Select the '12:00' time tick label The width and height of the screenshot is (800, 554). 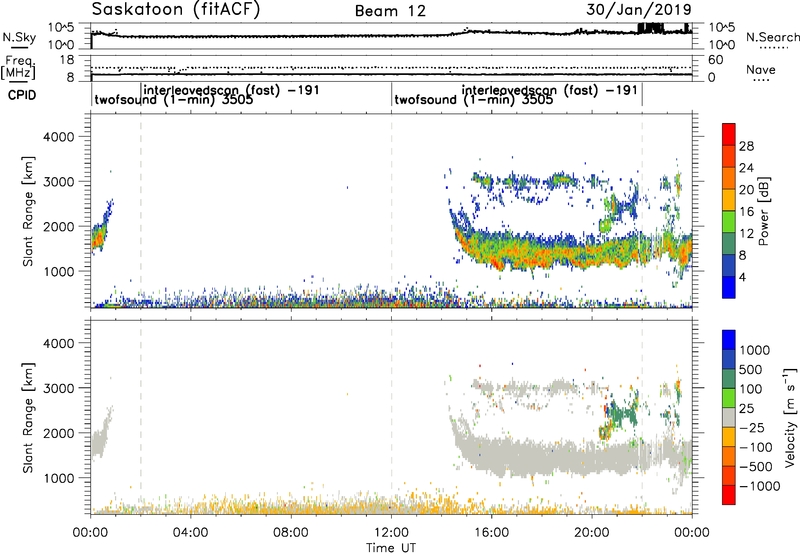pyautogui.click(x=391, y=533)
